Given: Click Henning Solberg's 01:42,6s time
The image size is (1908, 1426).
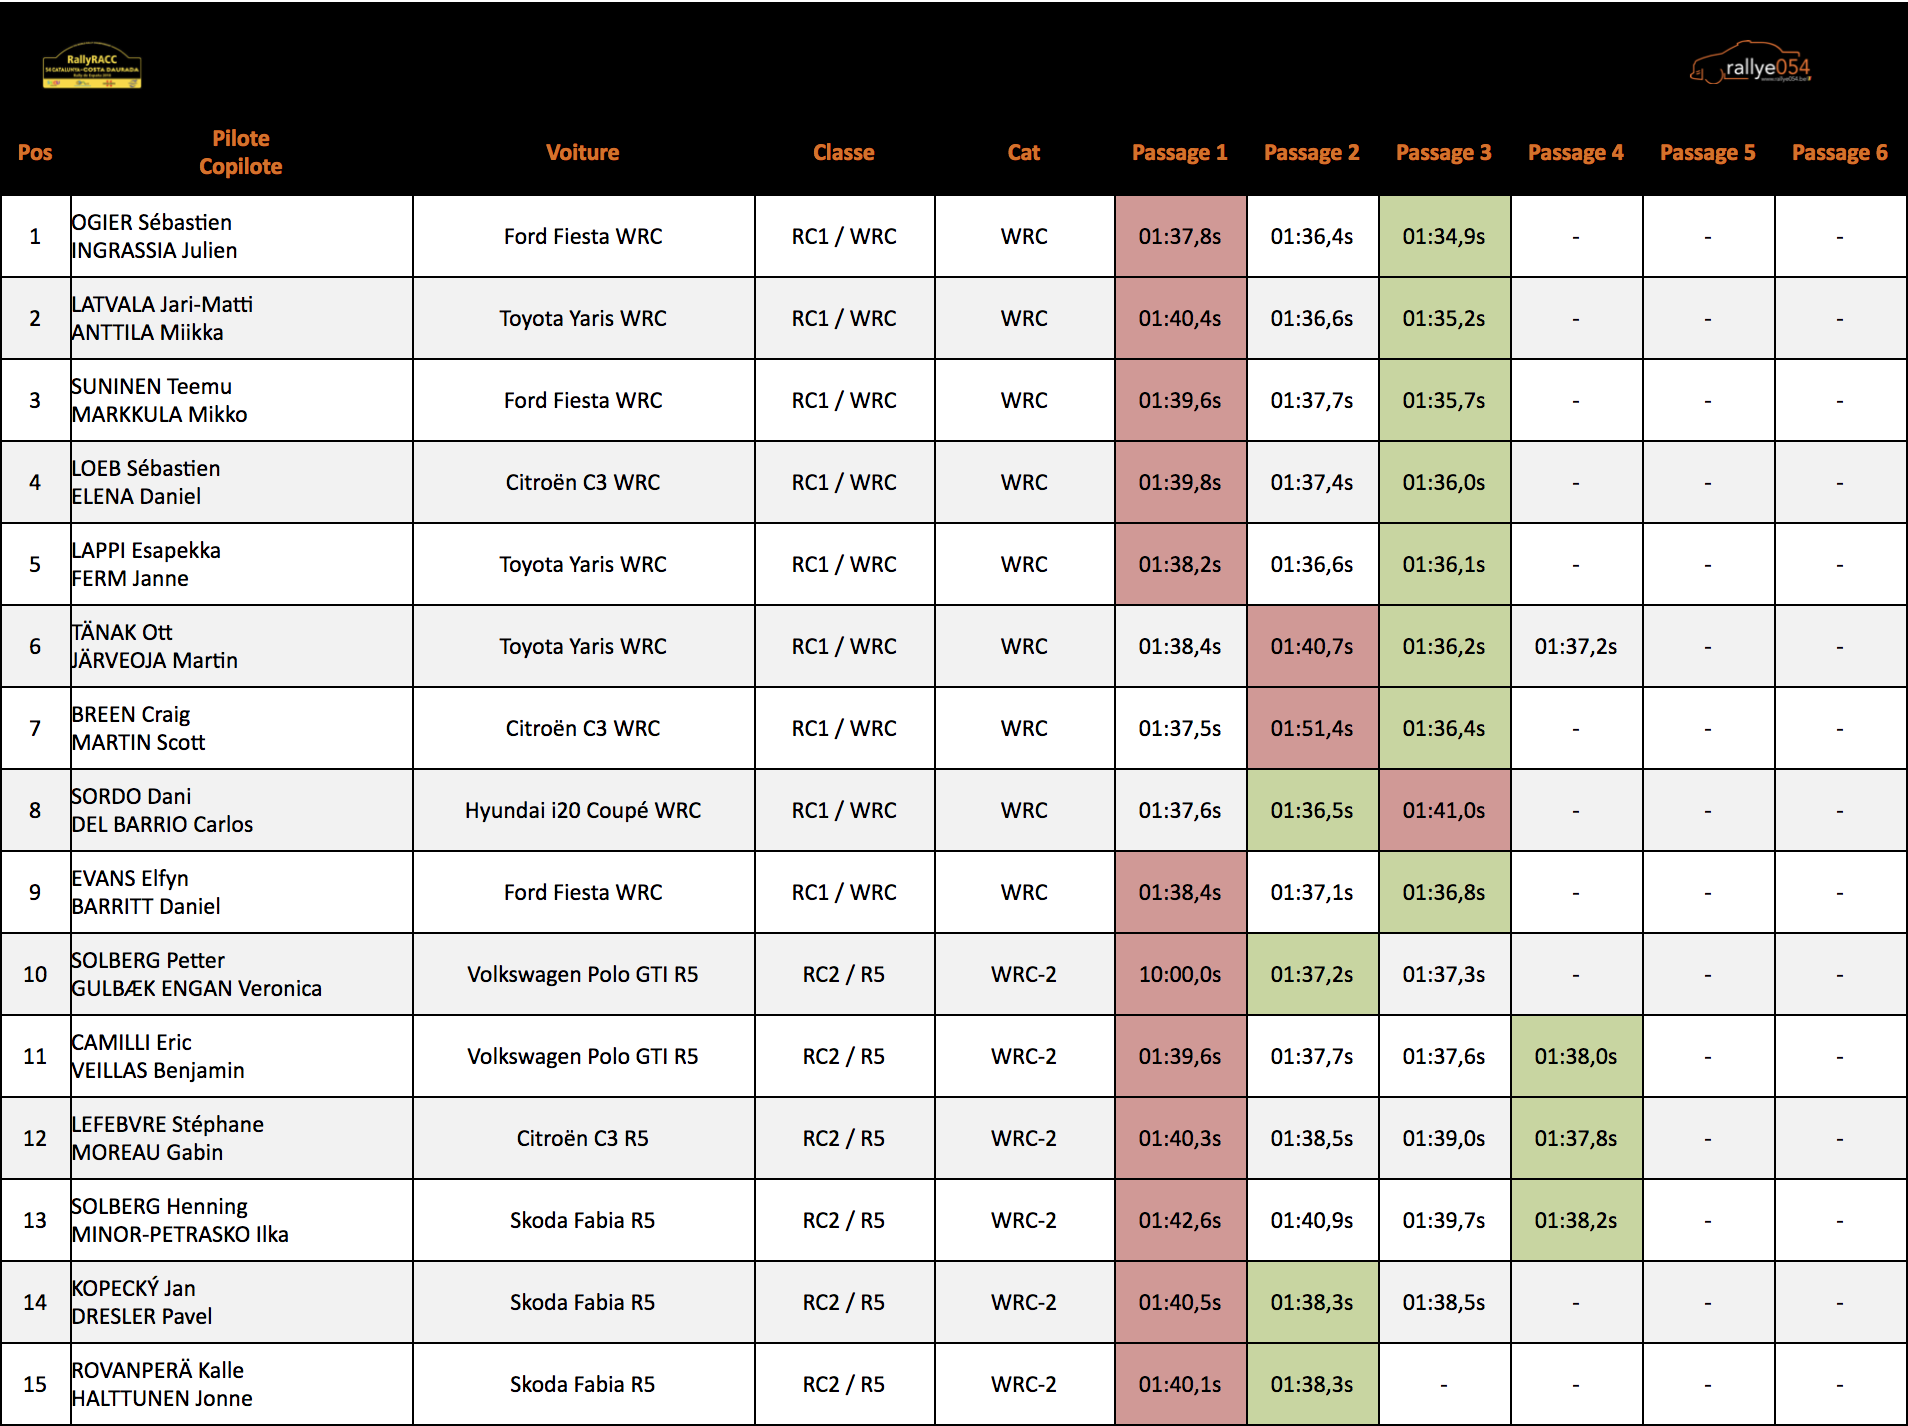Looking at the screenshot, I should [x=1180, y=1221].
